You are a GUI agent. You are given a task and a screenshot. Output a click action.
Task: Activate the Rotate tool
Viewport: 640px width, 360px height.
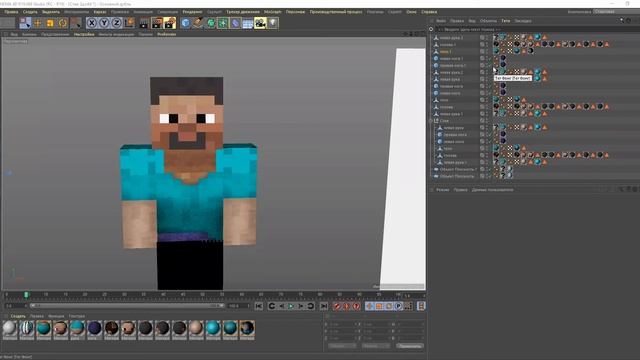tap(62, 23)
